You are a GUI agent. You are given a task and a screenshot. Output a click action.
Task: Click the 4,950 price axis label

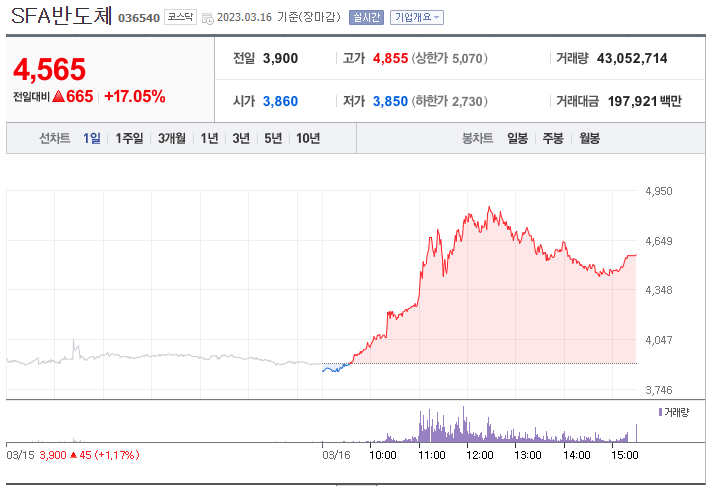659,191
